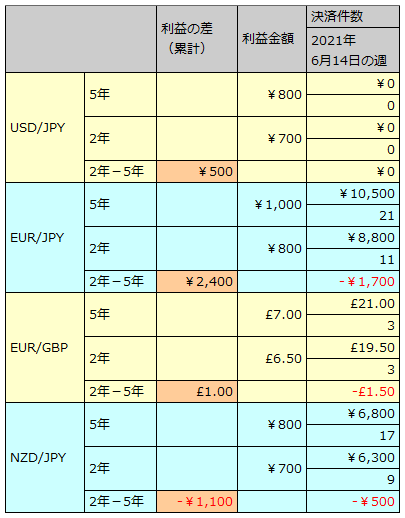
Task: Click the ¥1,000 profit amount cell
Action: [x=272, y=204]
